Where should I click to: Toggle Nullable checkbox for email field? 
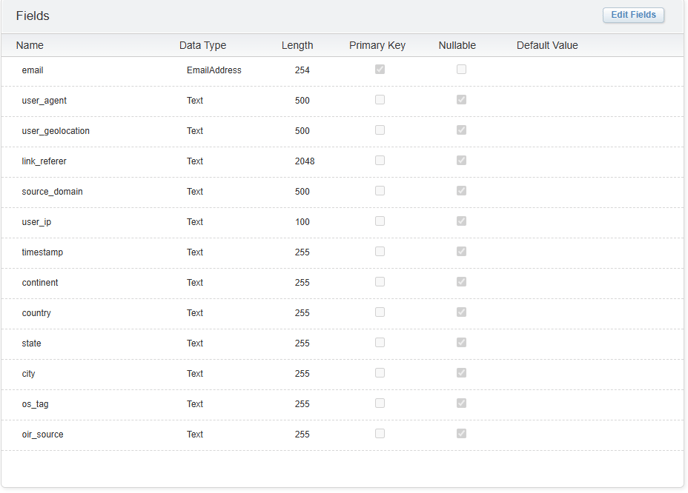(461, 70)
